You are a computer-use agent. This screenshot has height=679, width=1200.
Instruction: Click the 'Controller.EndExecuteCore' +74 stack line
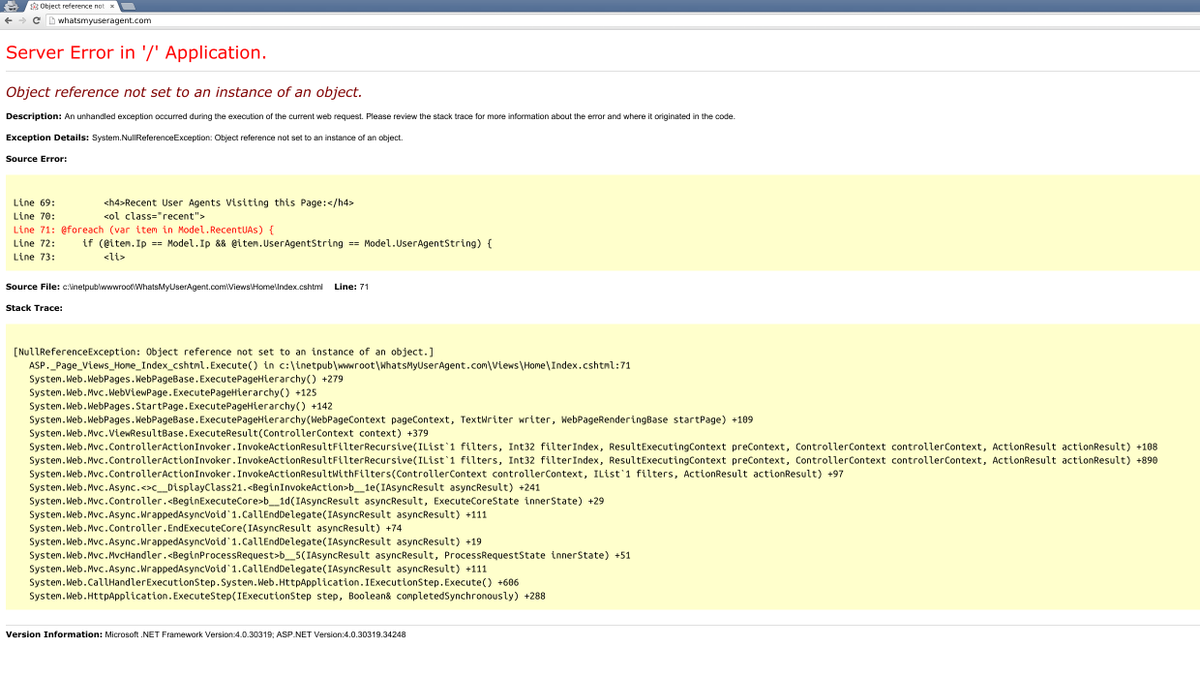(x=215, y=528)
